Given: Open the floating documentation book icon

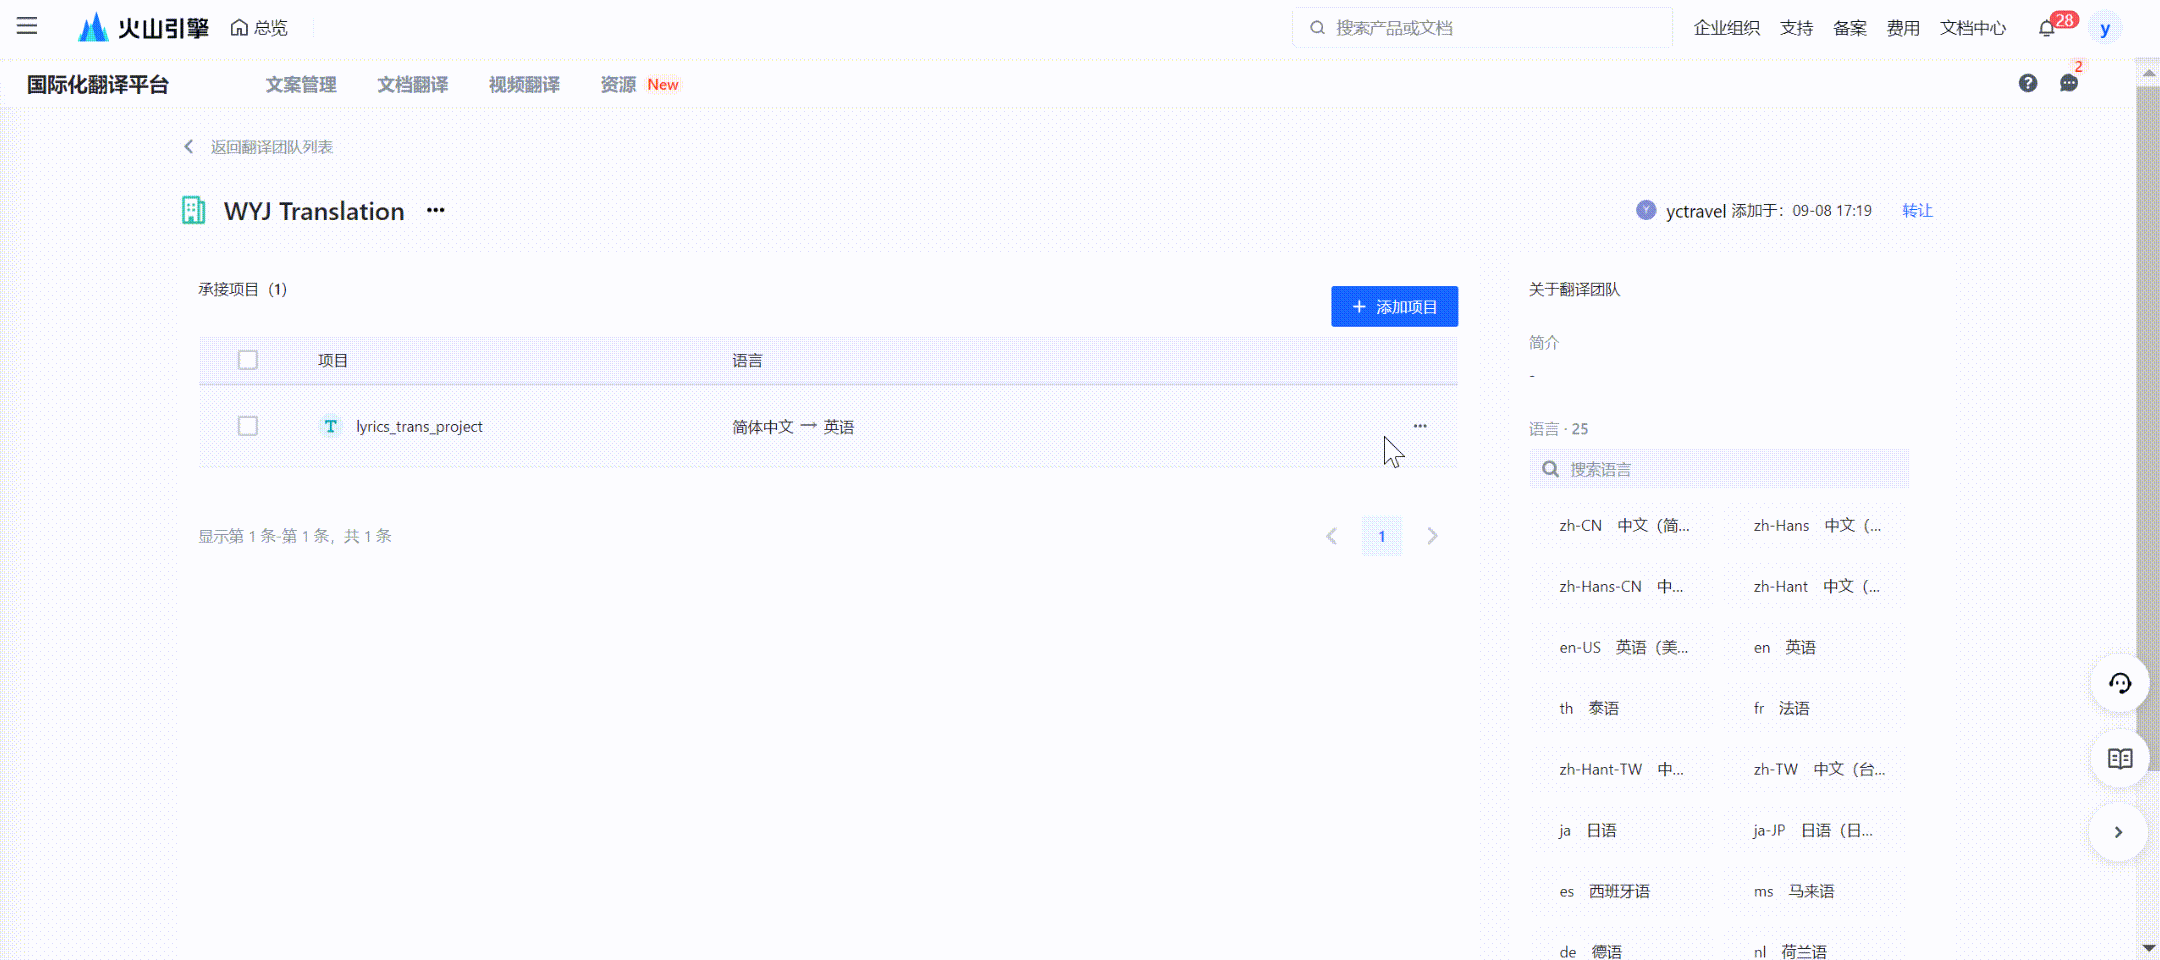Looking at the screenshot, I should pos(2119,758).
